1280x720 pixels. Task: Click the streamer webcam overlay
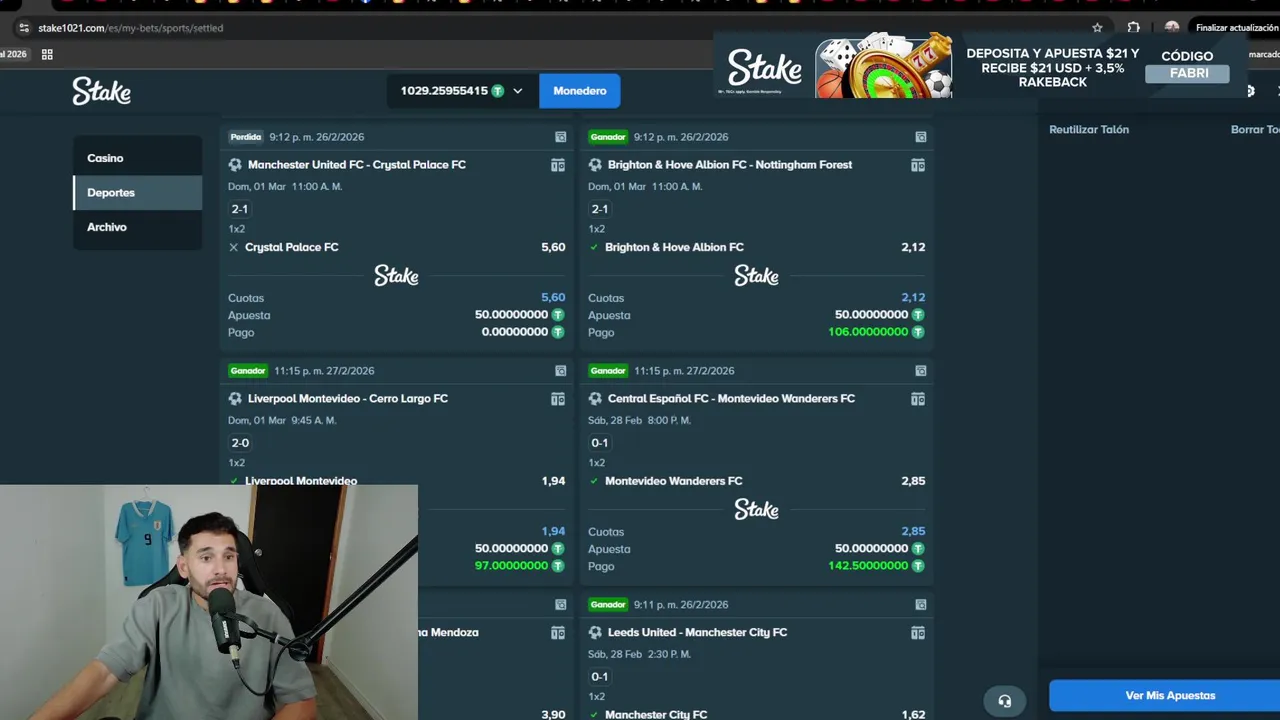coord(209,603)
